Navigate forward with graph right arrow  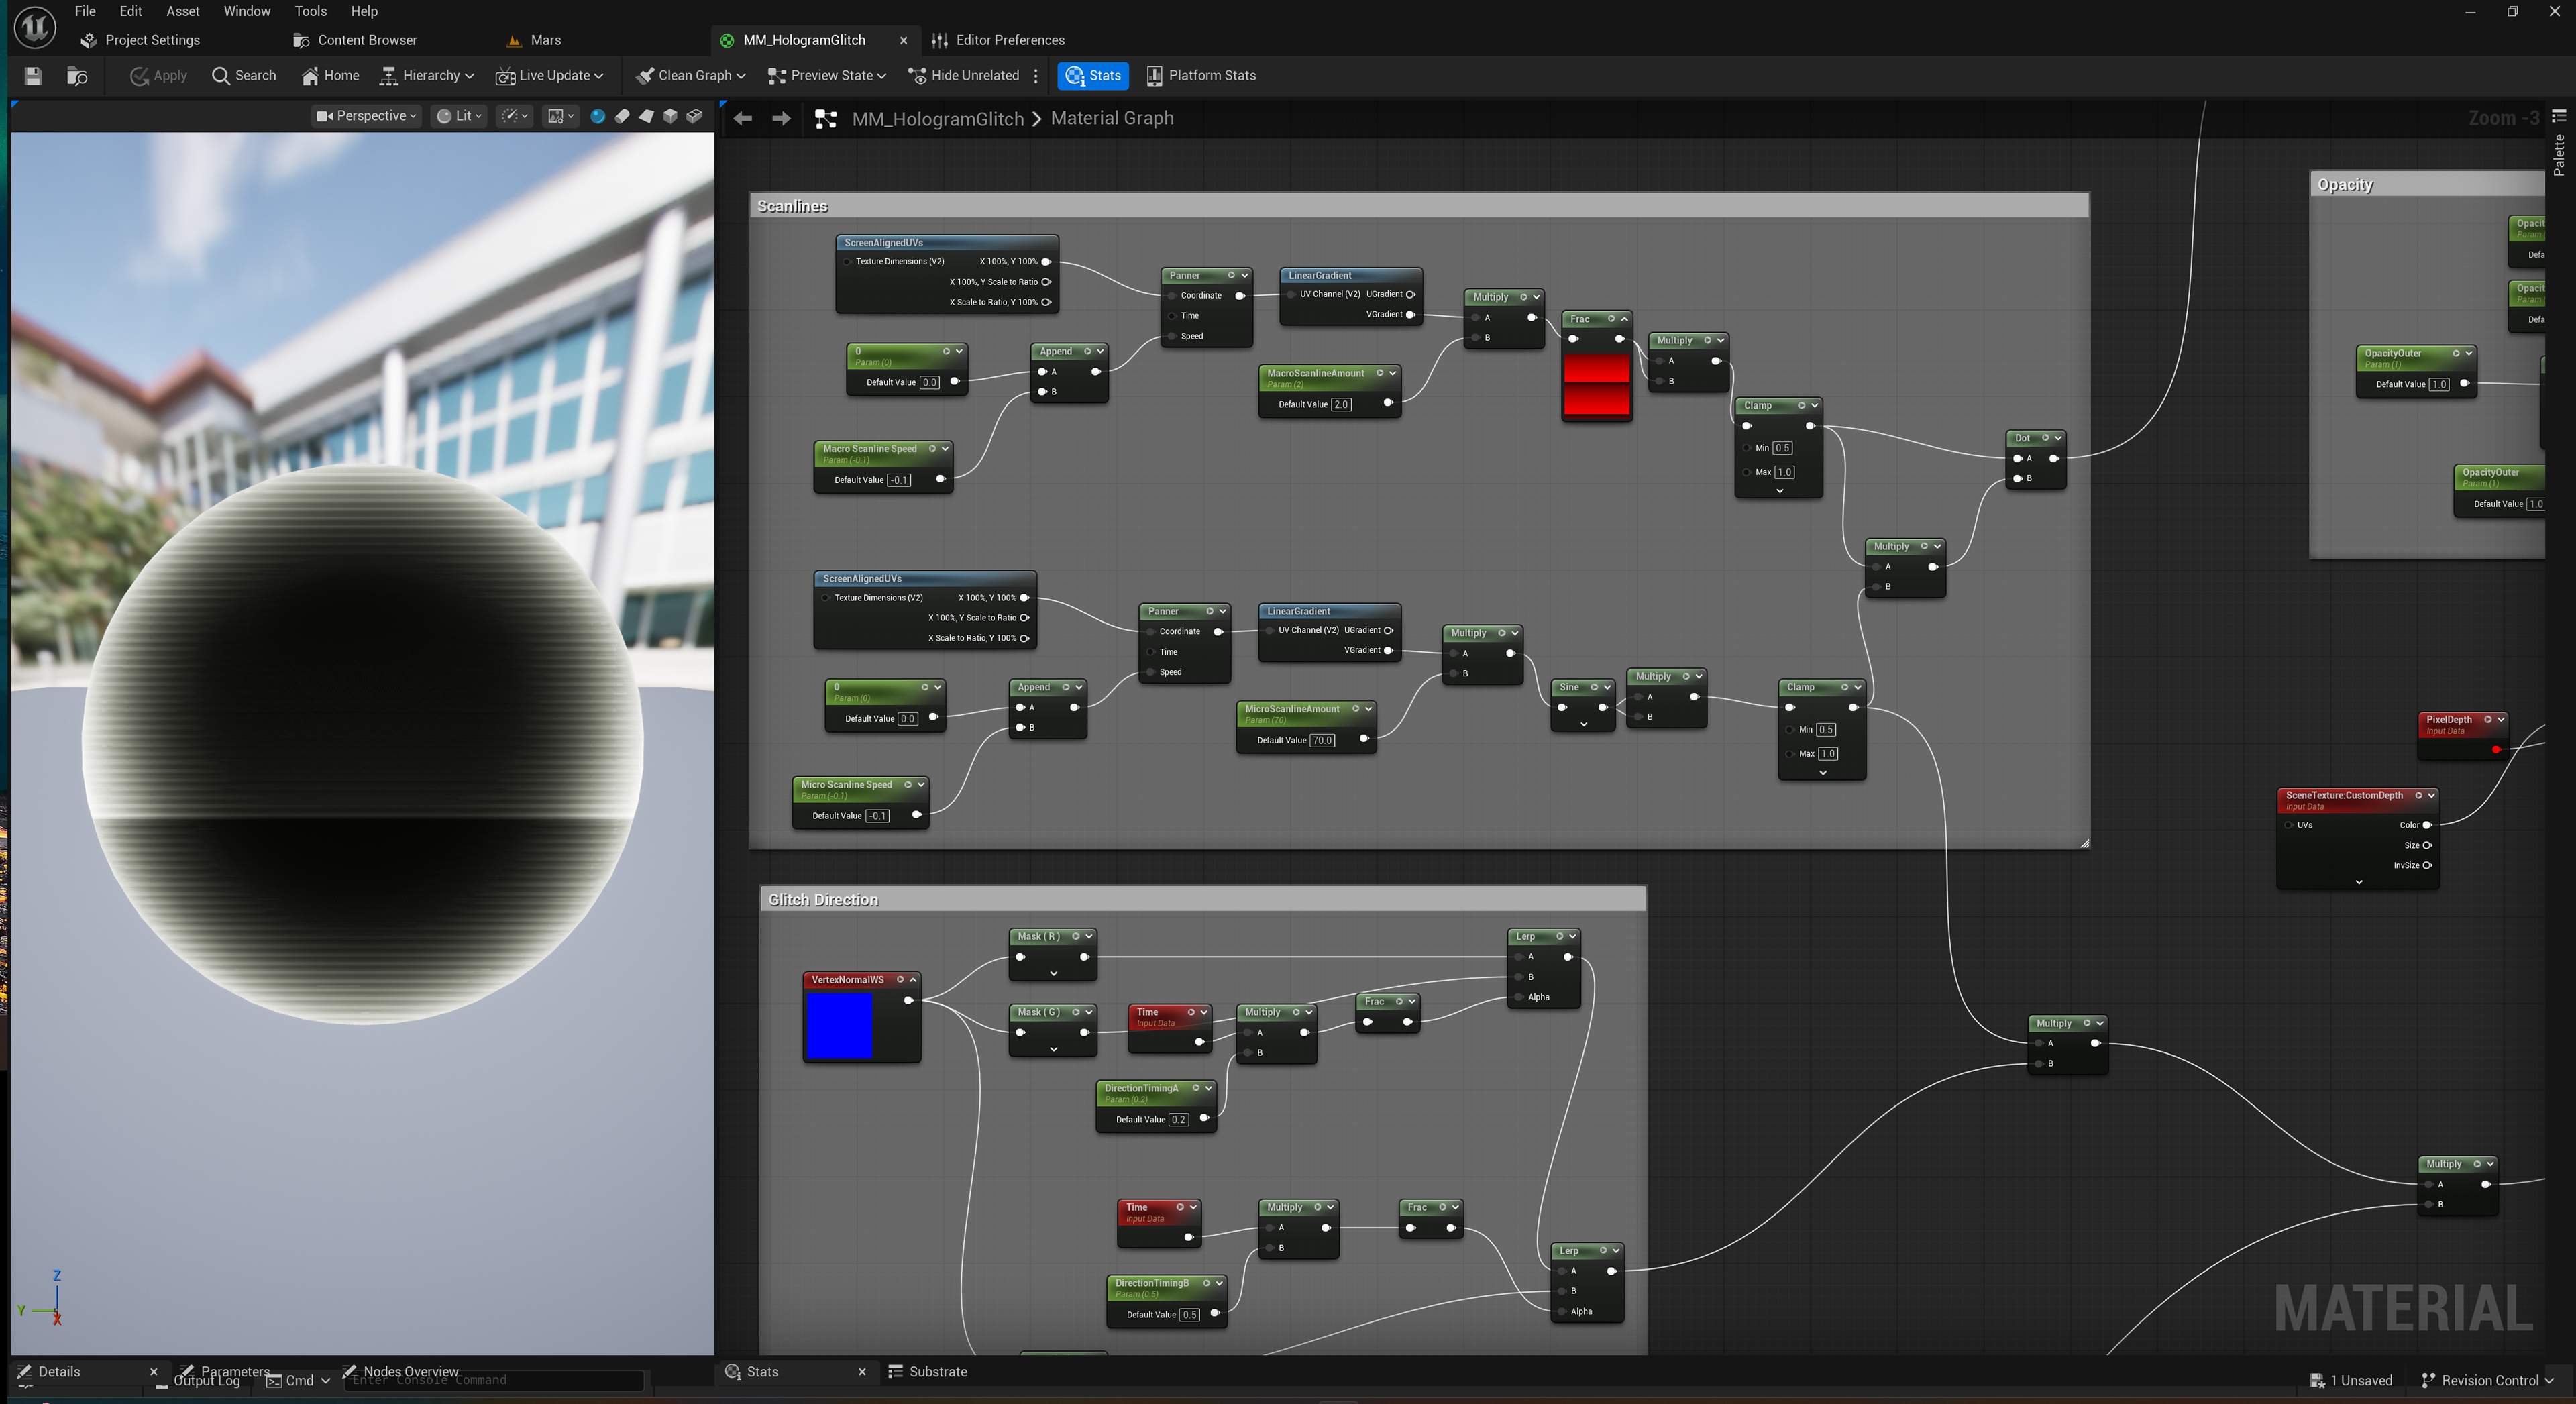click(781, 119)
